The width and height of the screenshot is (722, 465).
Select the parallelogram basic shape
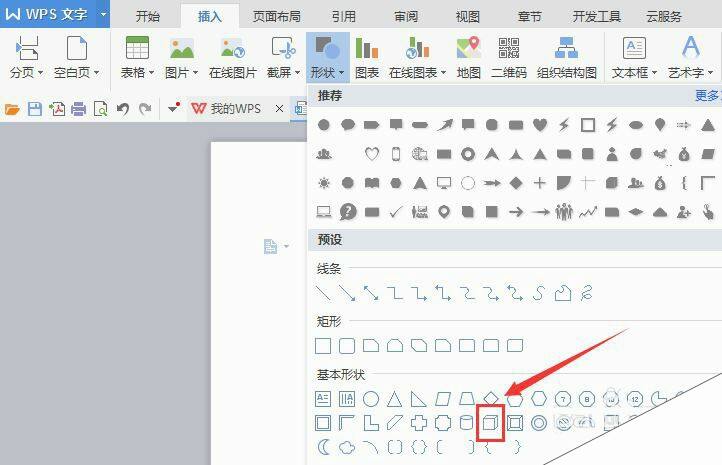(443, 399)
